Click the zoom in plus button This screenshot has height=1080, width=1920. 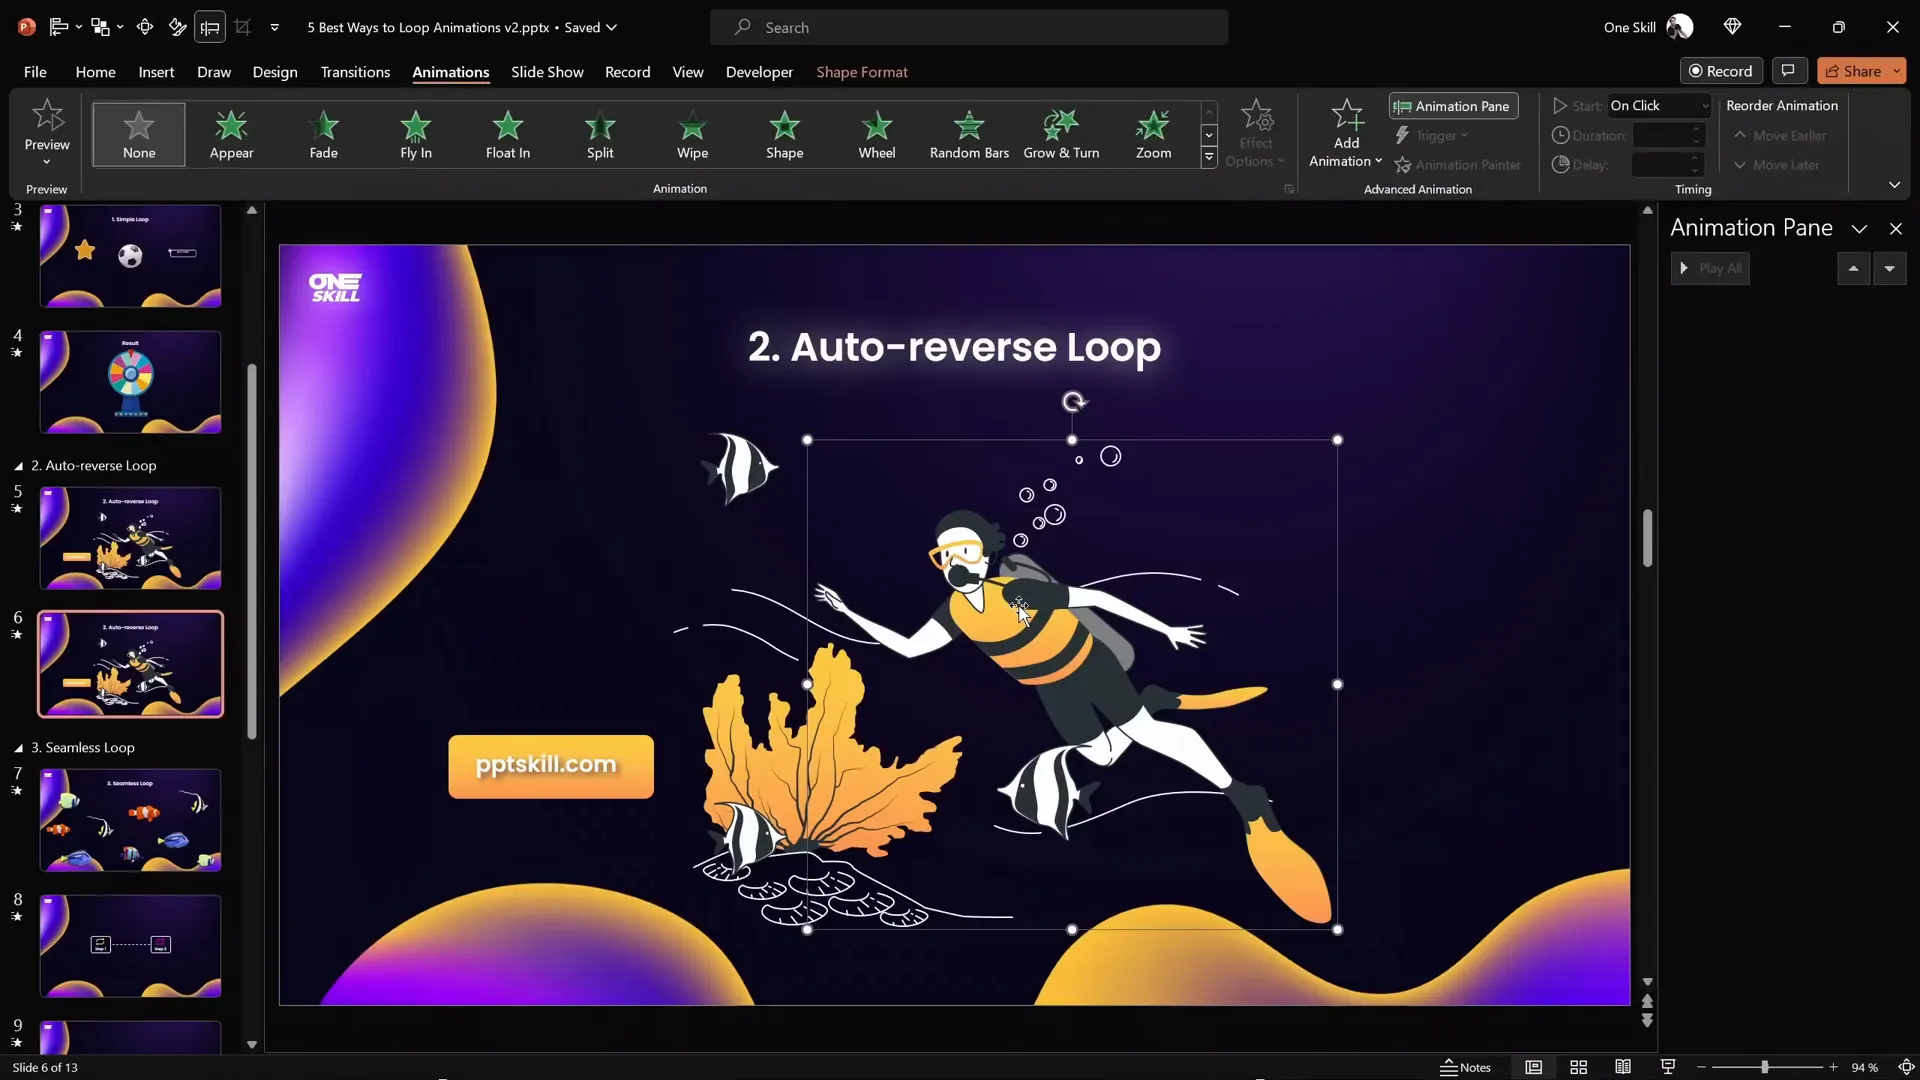pyautogui.click(x=1833, y=1067)
